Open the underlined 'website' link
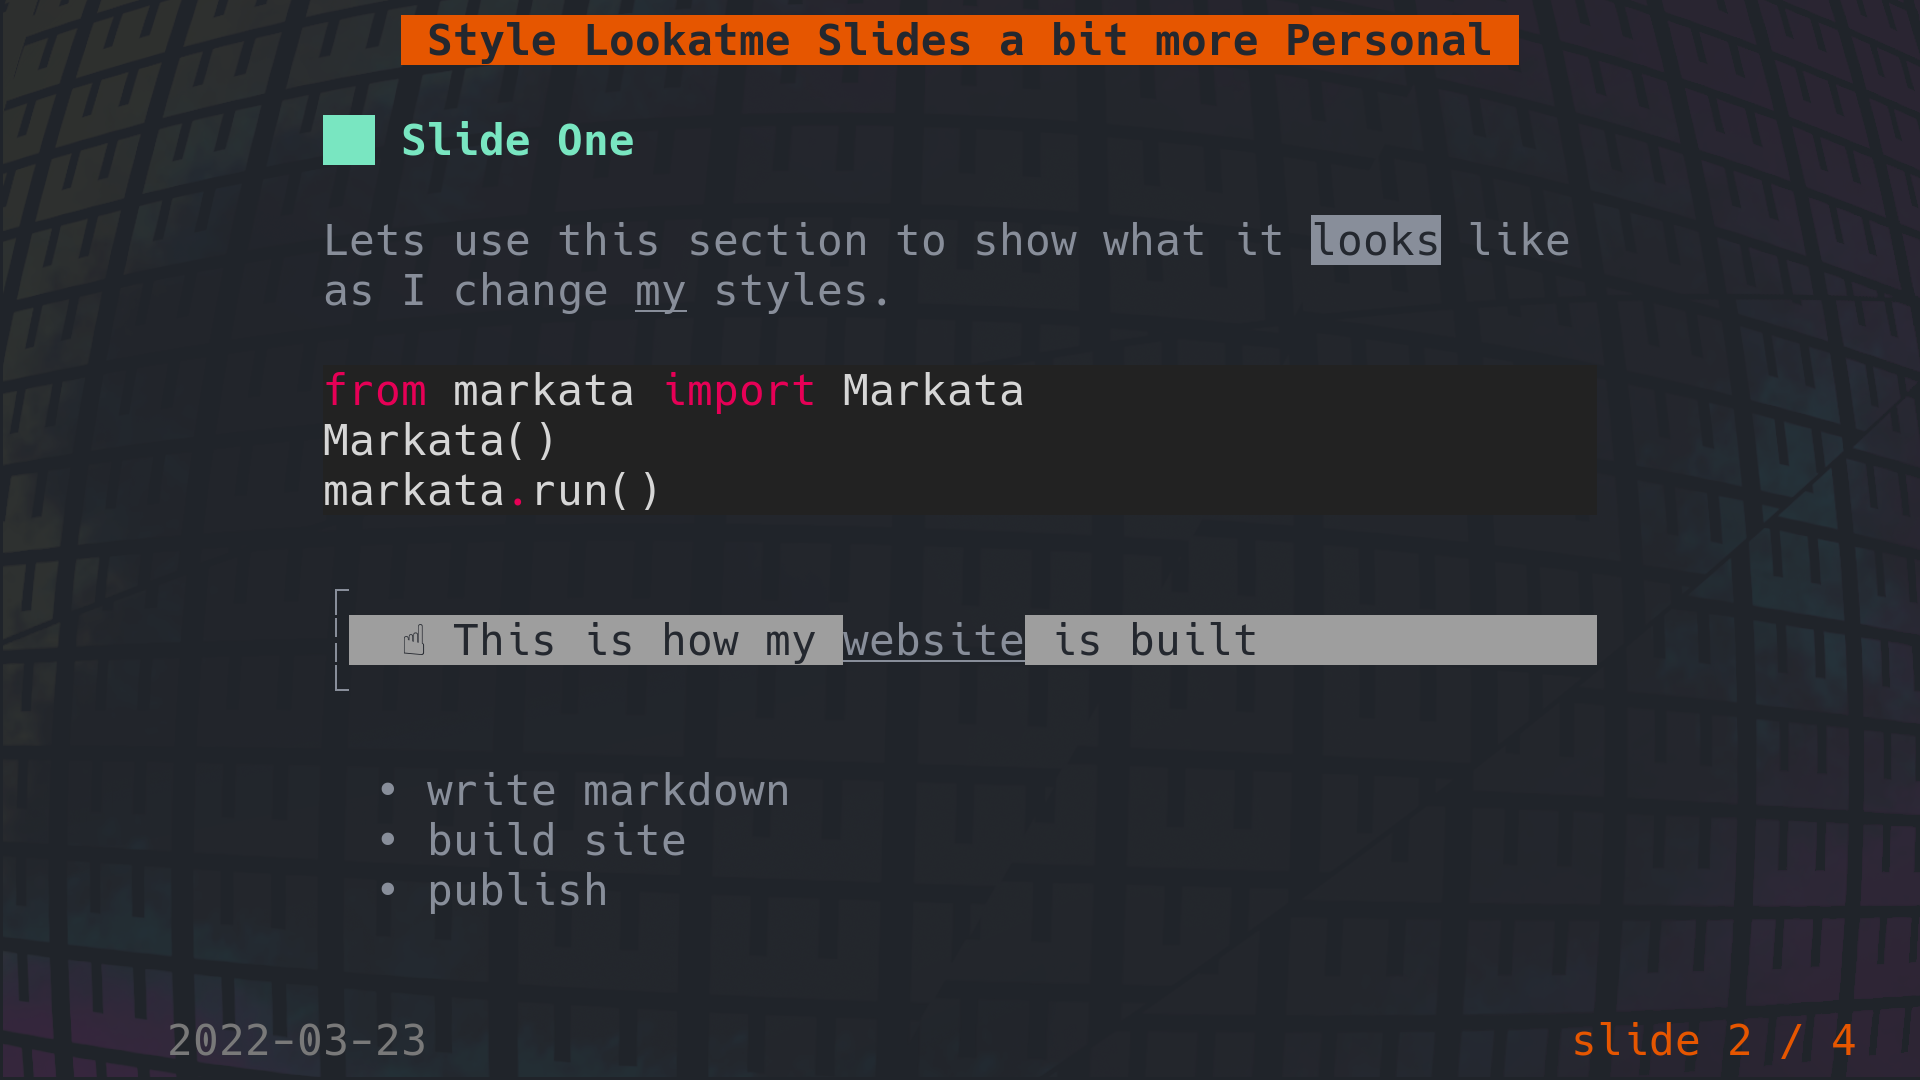 tap(933, 640)
